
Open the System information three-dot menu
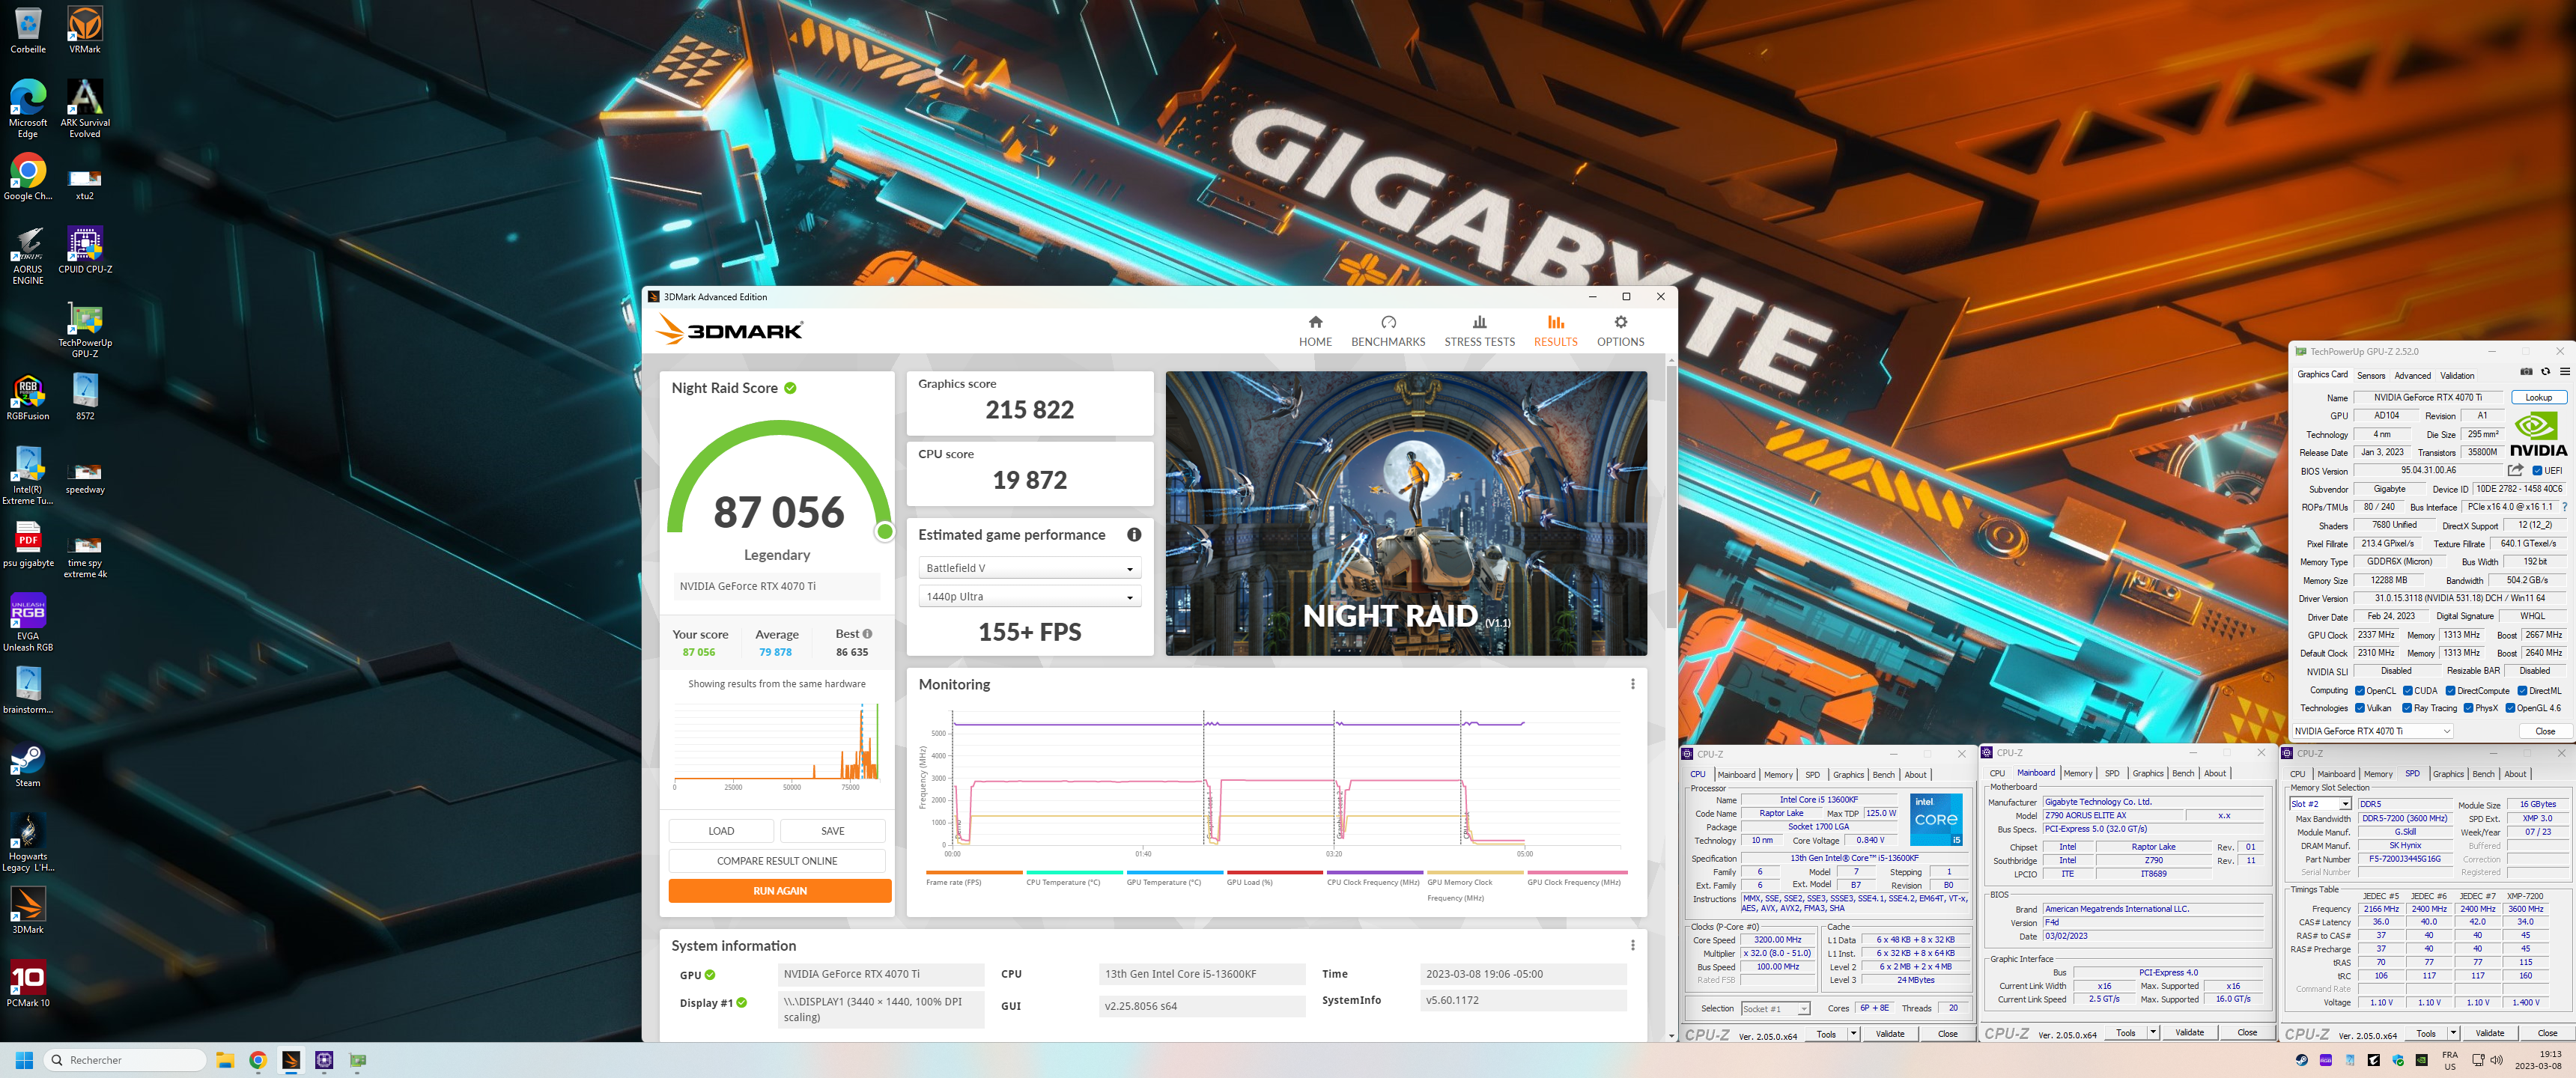(x=1632, y=945)
